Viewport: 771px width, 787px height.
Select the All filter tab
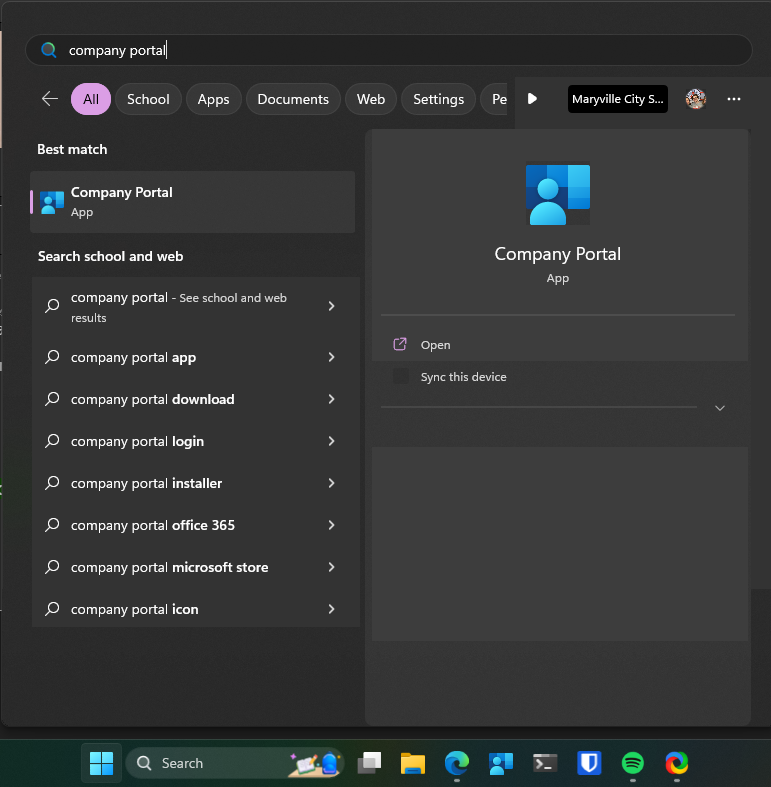point(91,99)
